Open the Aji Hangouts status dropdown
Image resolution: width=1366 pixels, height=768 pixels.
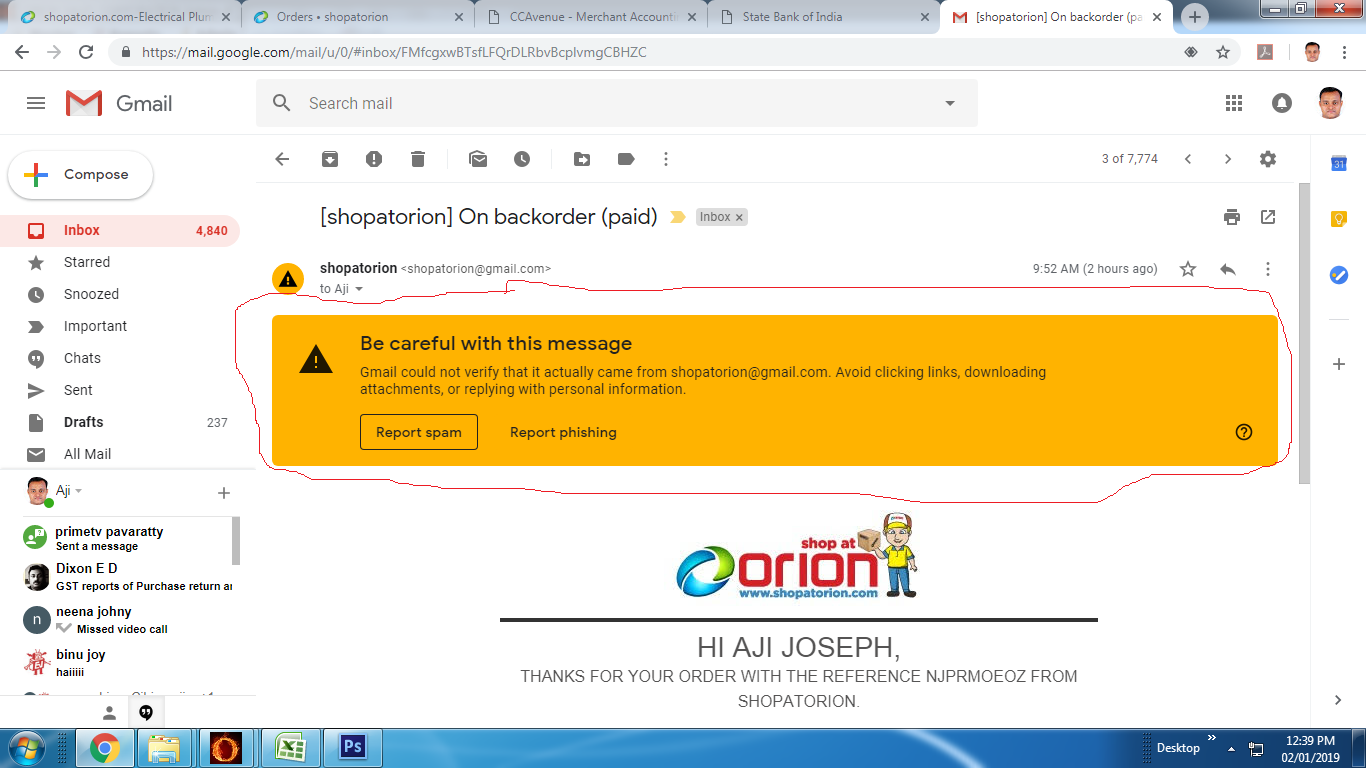[x=79, y=491]
